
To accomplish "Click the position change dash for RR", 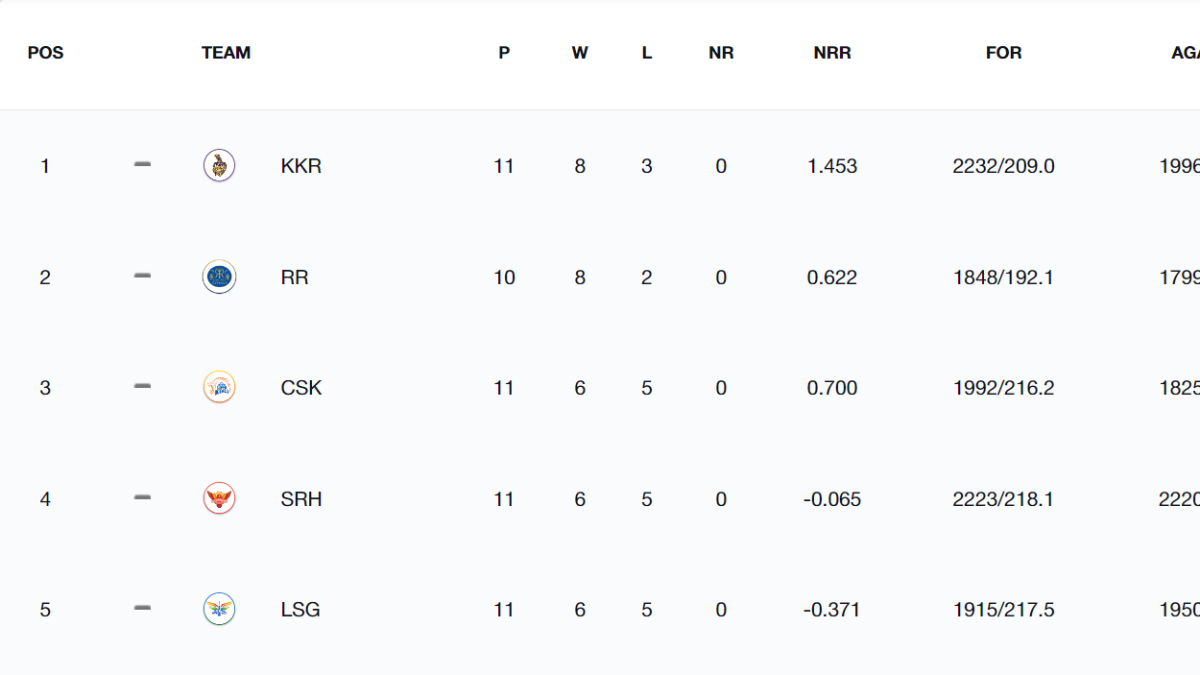I will point(142,276).
